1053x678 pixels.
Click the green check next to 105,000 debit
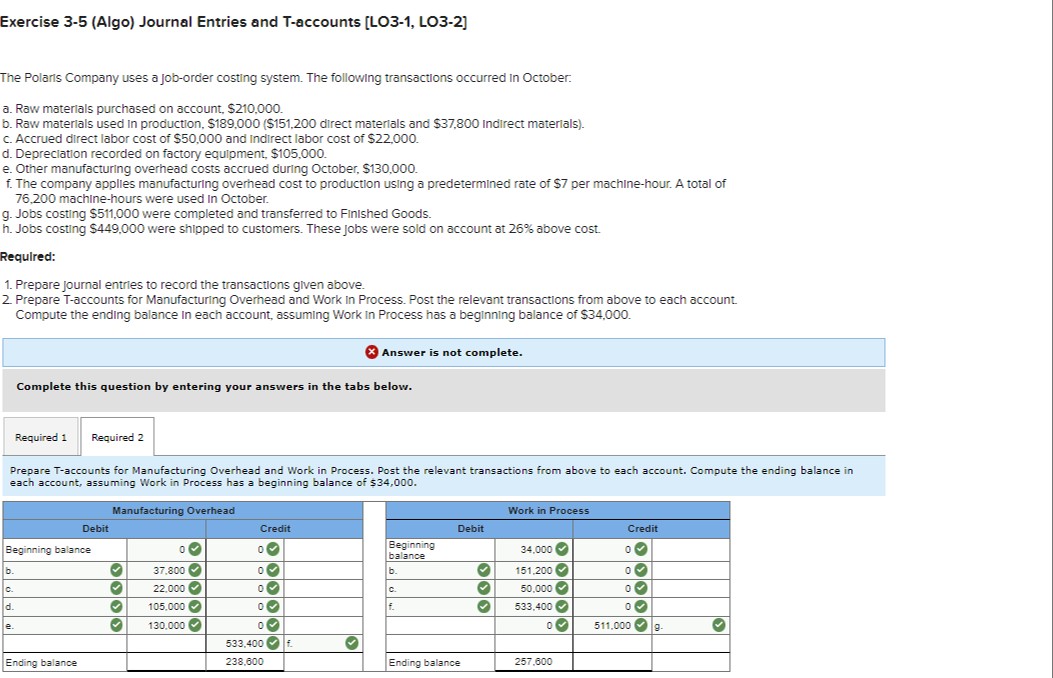[195, 608]
